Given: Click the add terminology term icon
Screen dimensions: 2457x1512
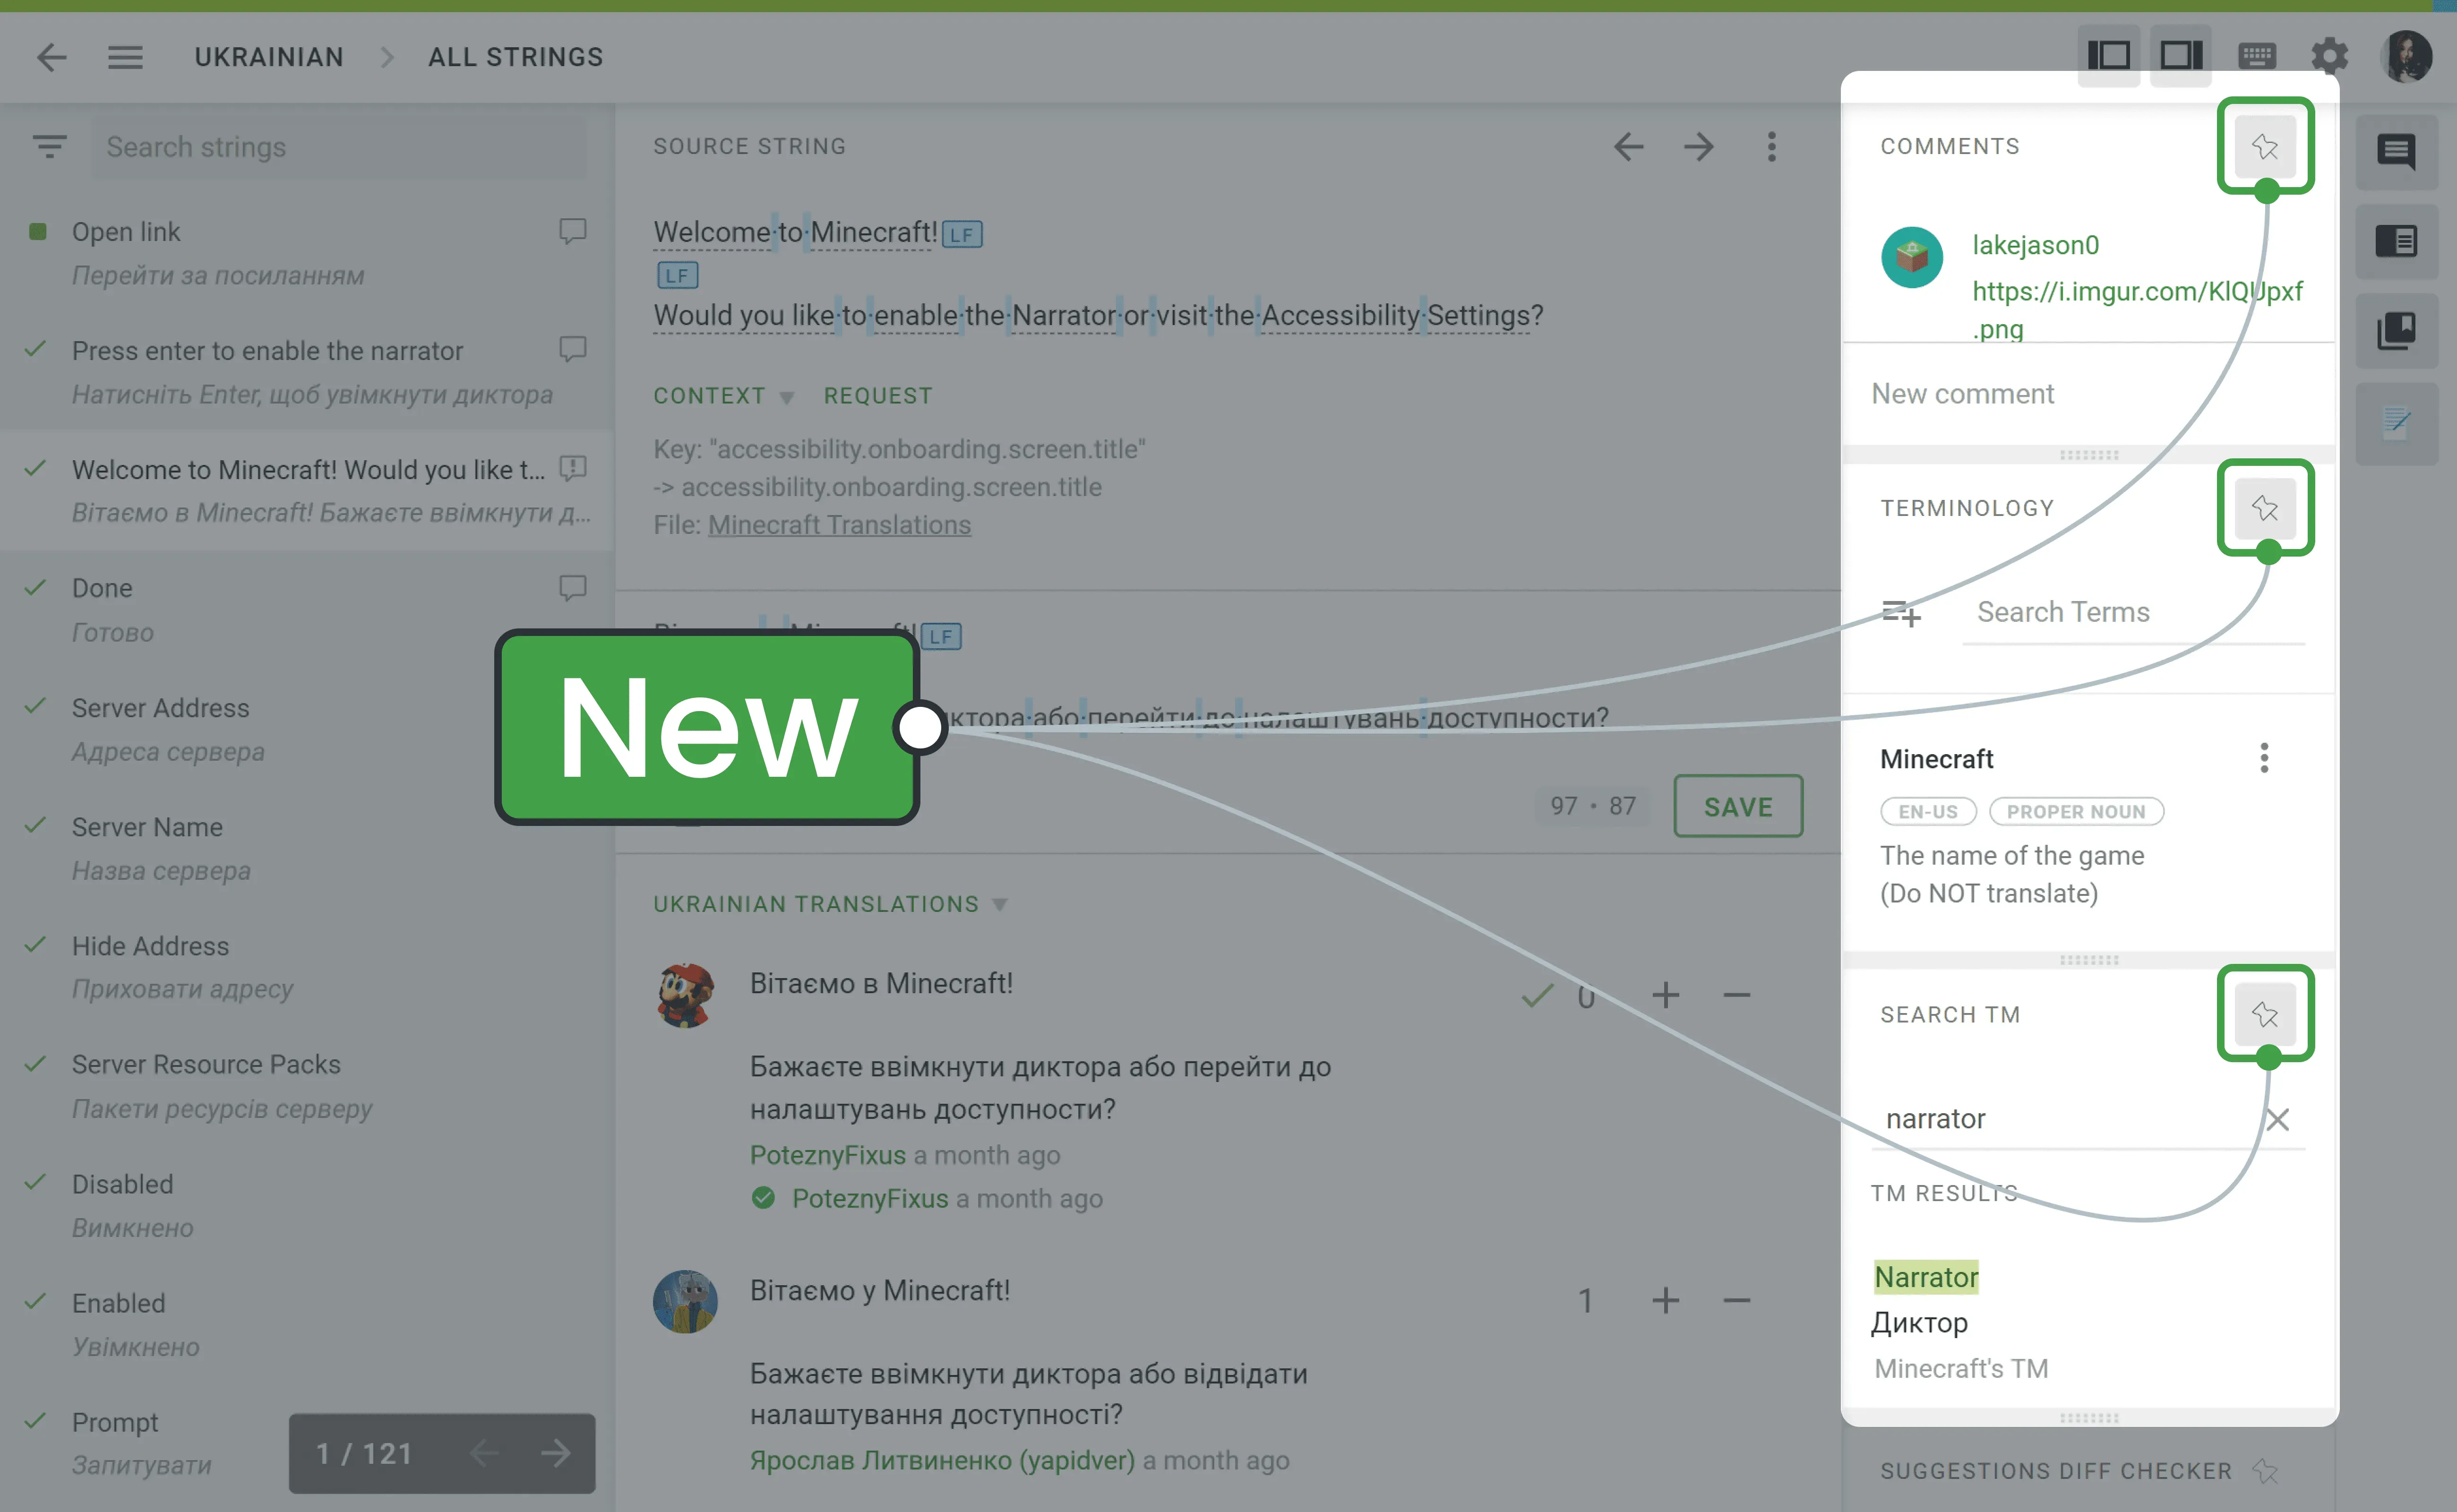Looking at the screenshot, I should [x=1901, y=612].
